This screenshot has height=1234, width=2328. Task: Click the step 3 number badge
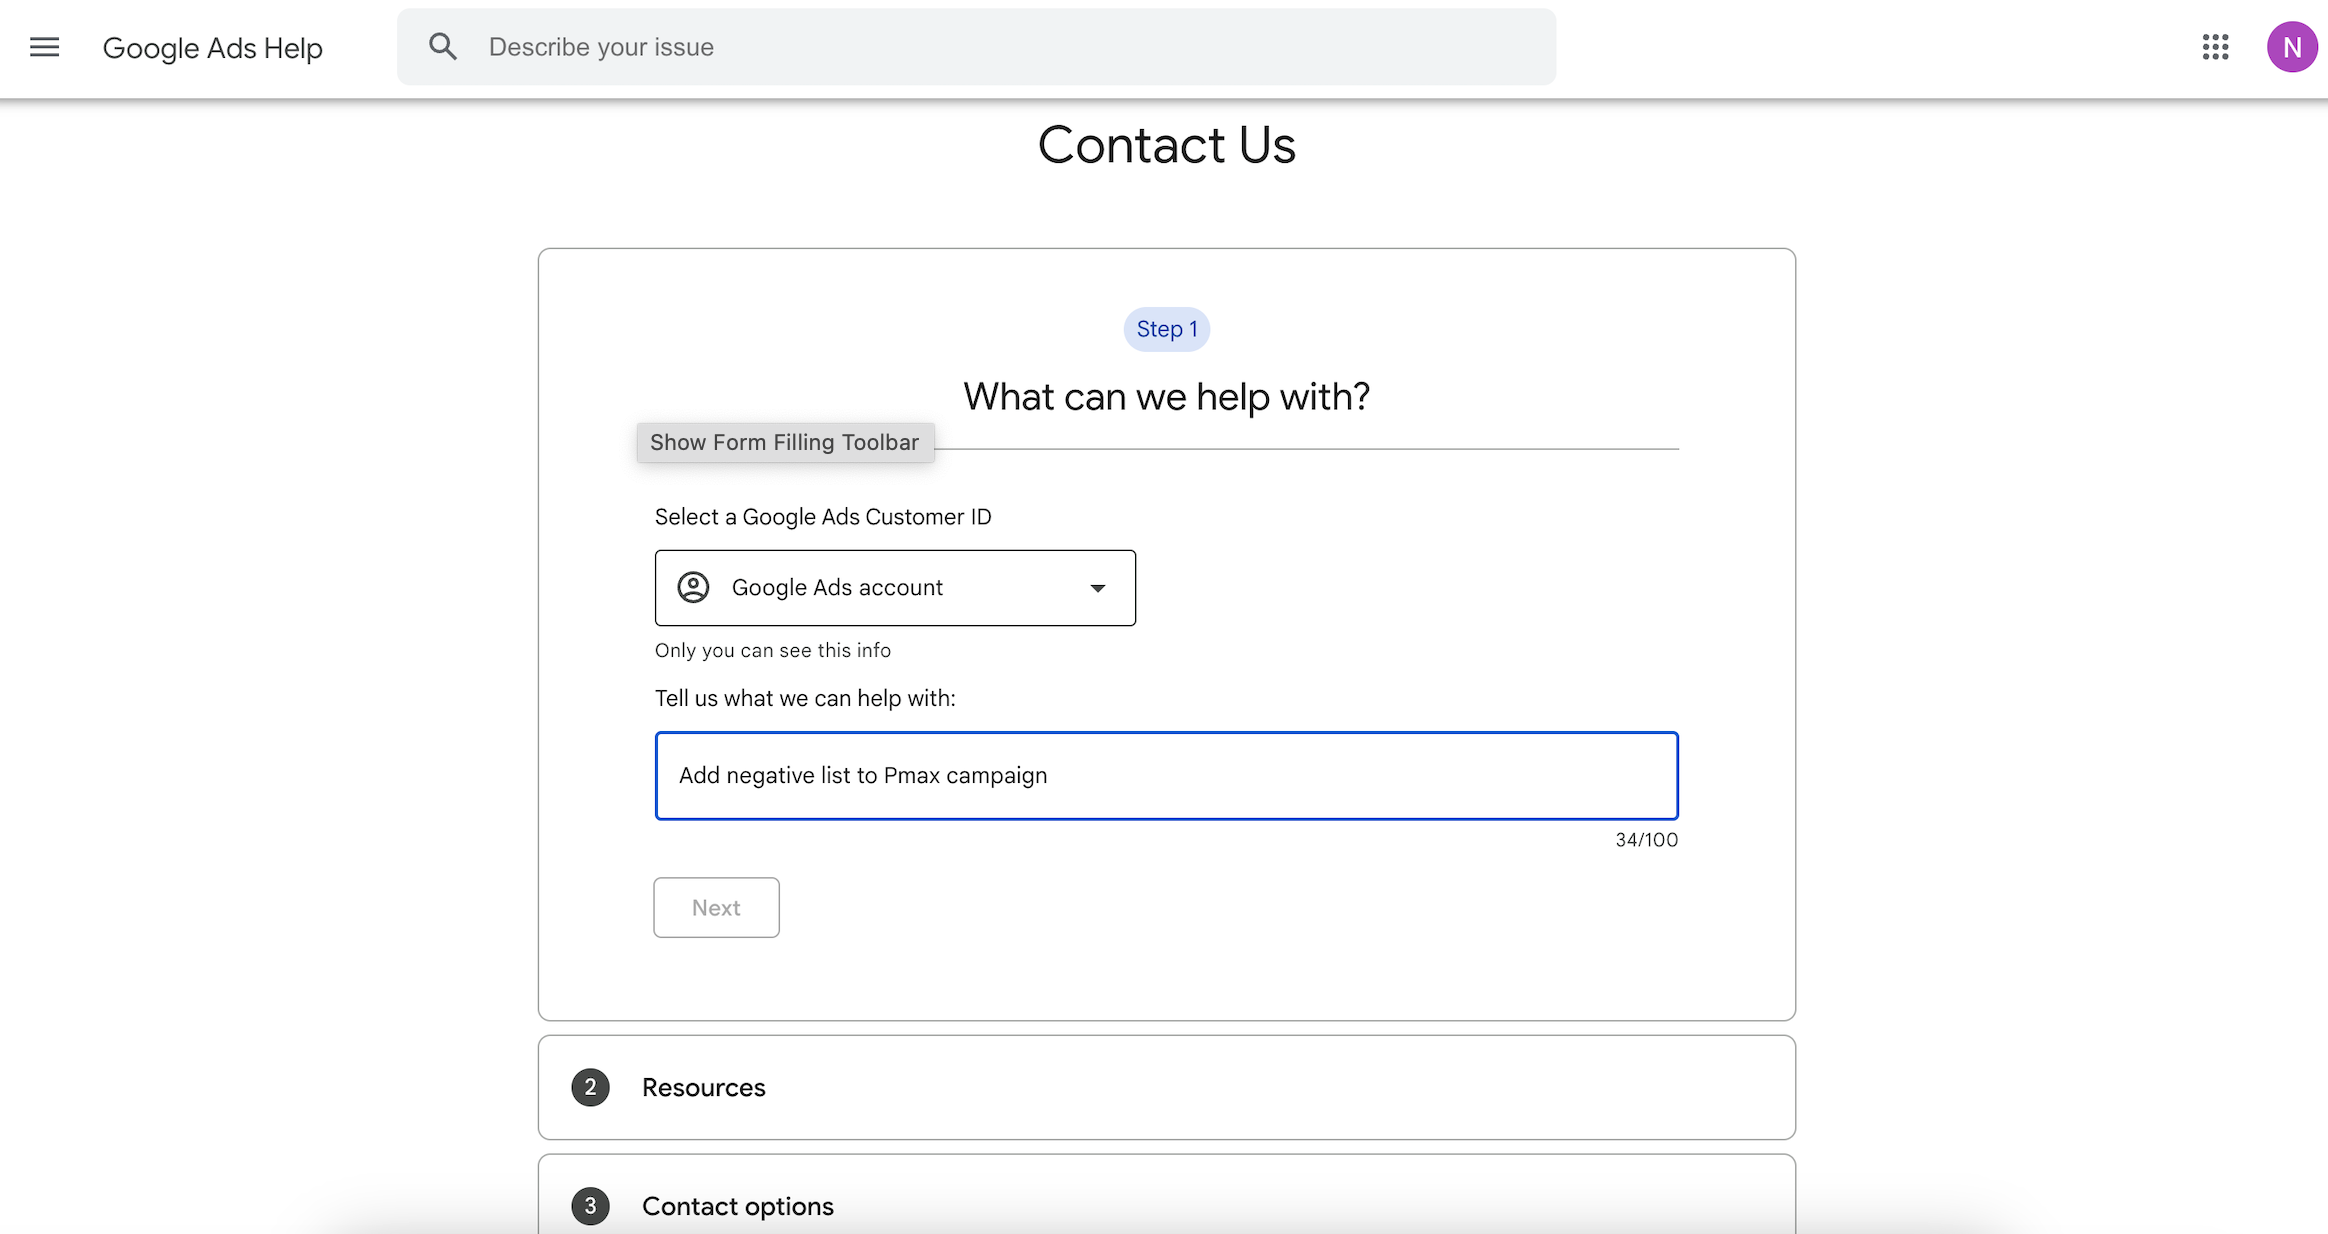[x=590, y=1206]
